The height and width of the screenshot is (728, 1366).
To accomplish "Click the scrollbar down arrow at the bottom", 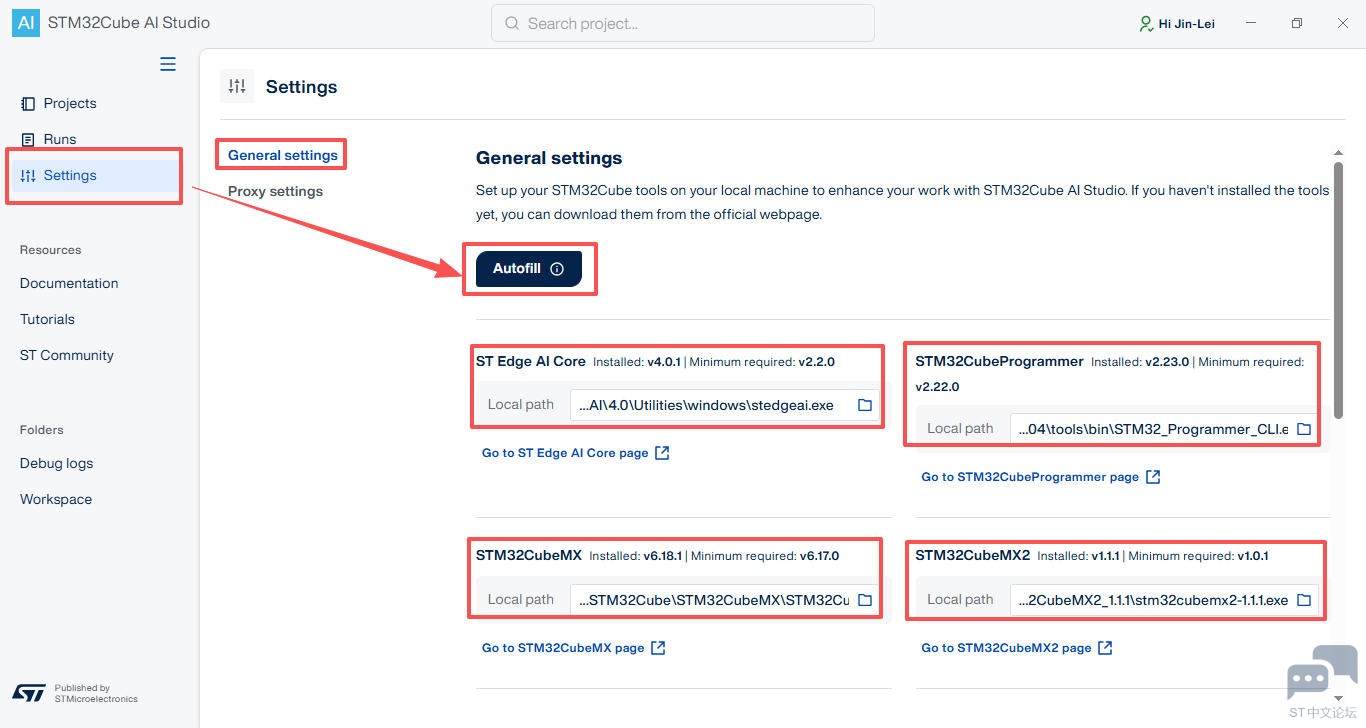I will pyautogui.click(x=1338, y=698).
